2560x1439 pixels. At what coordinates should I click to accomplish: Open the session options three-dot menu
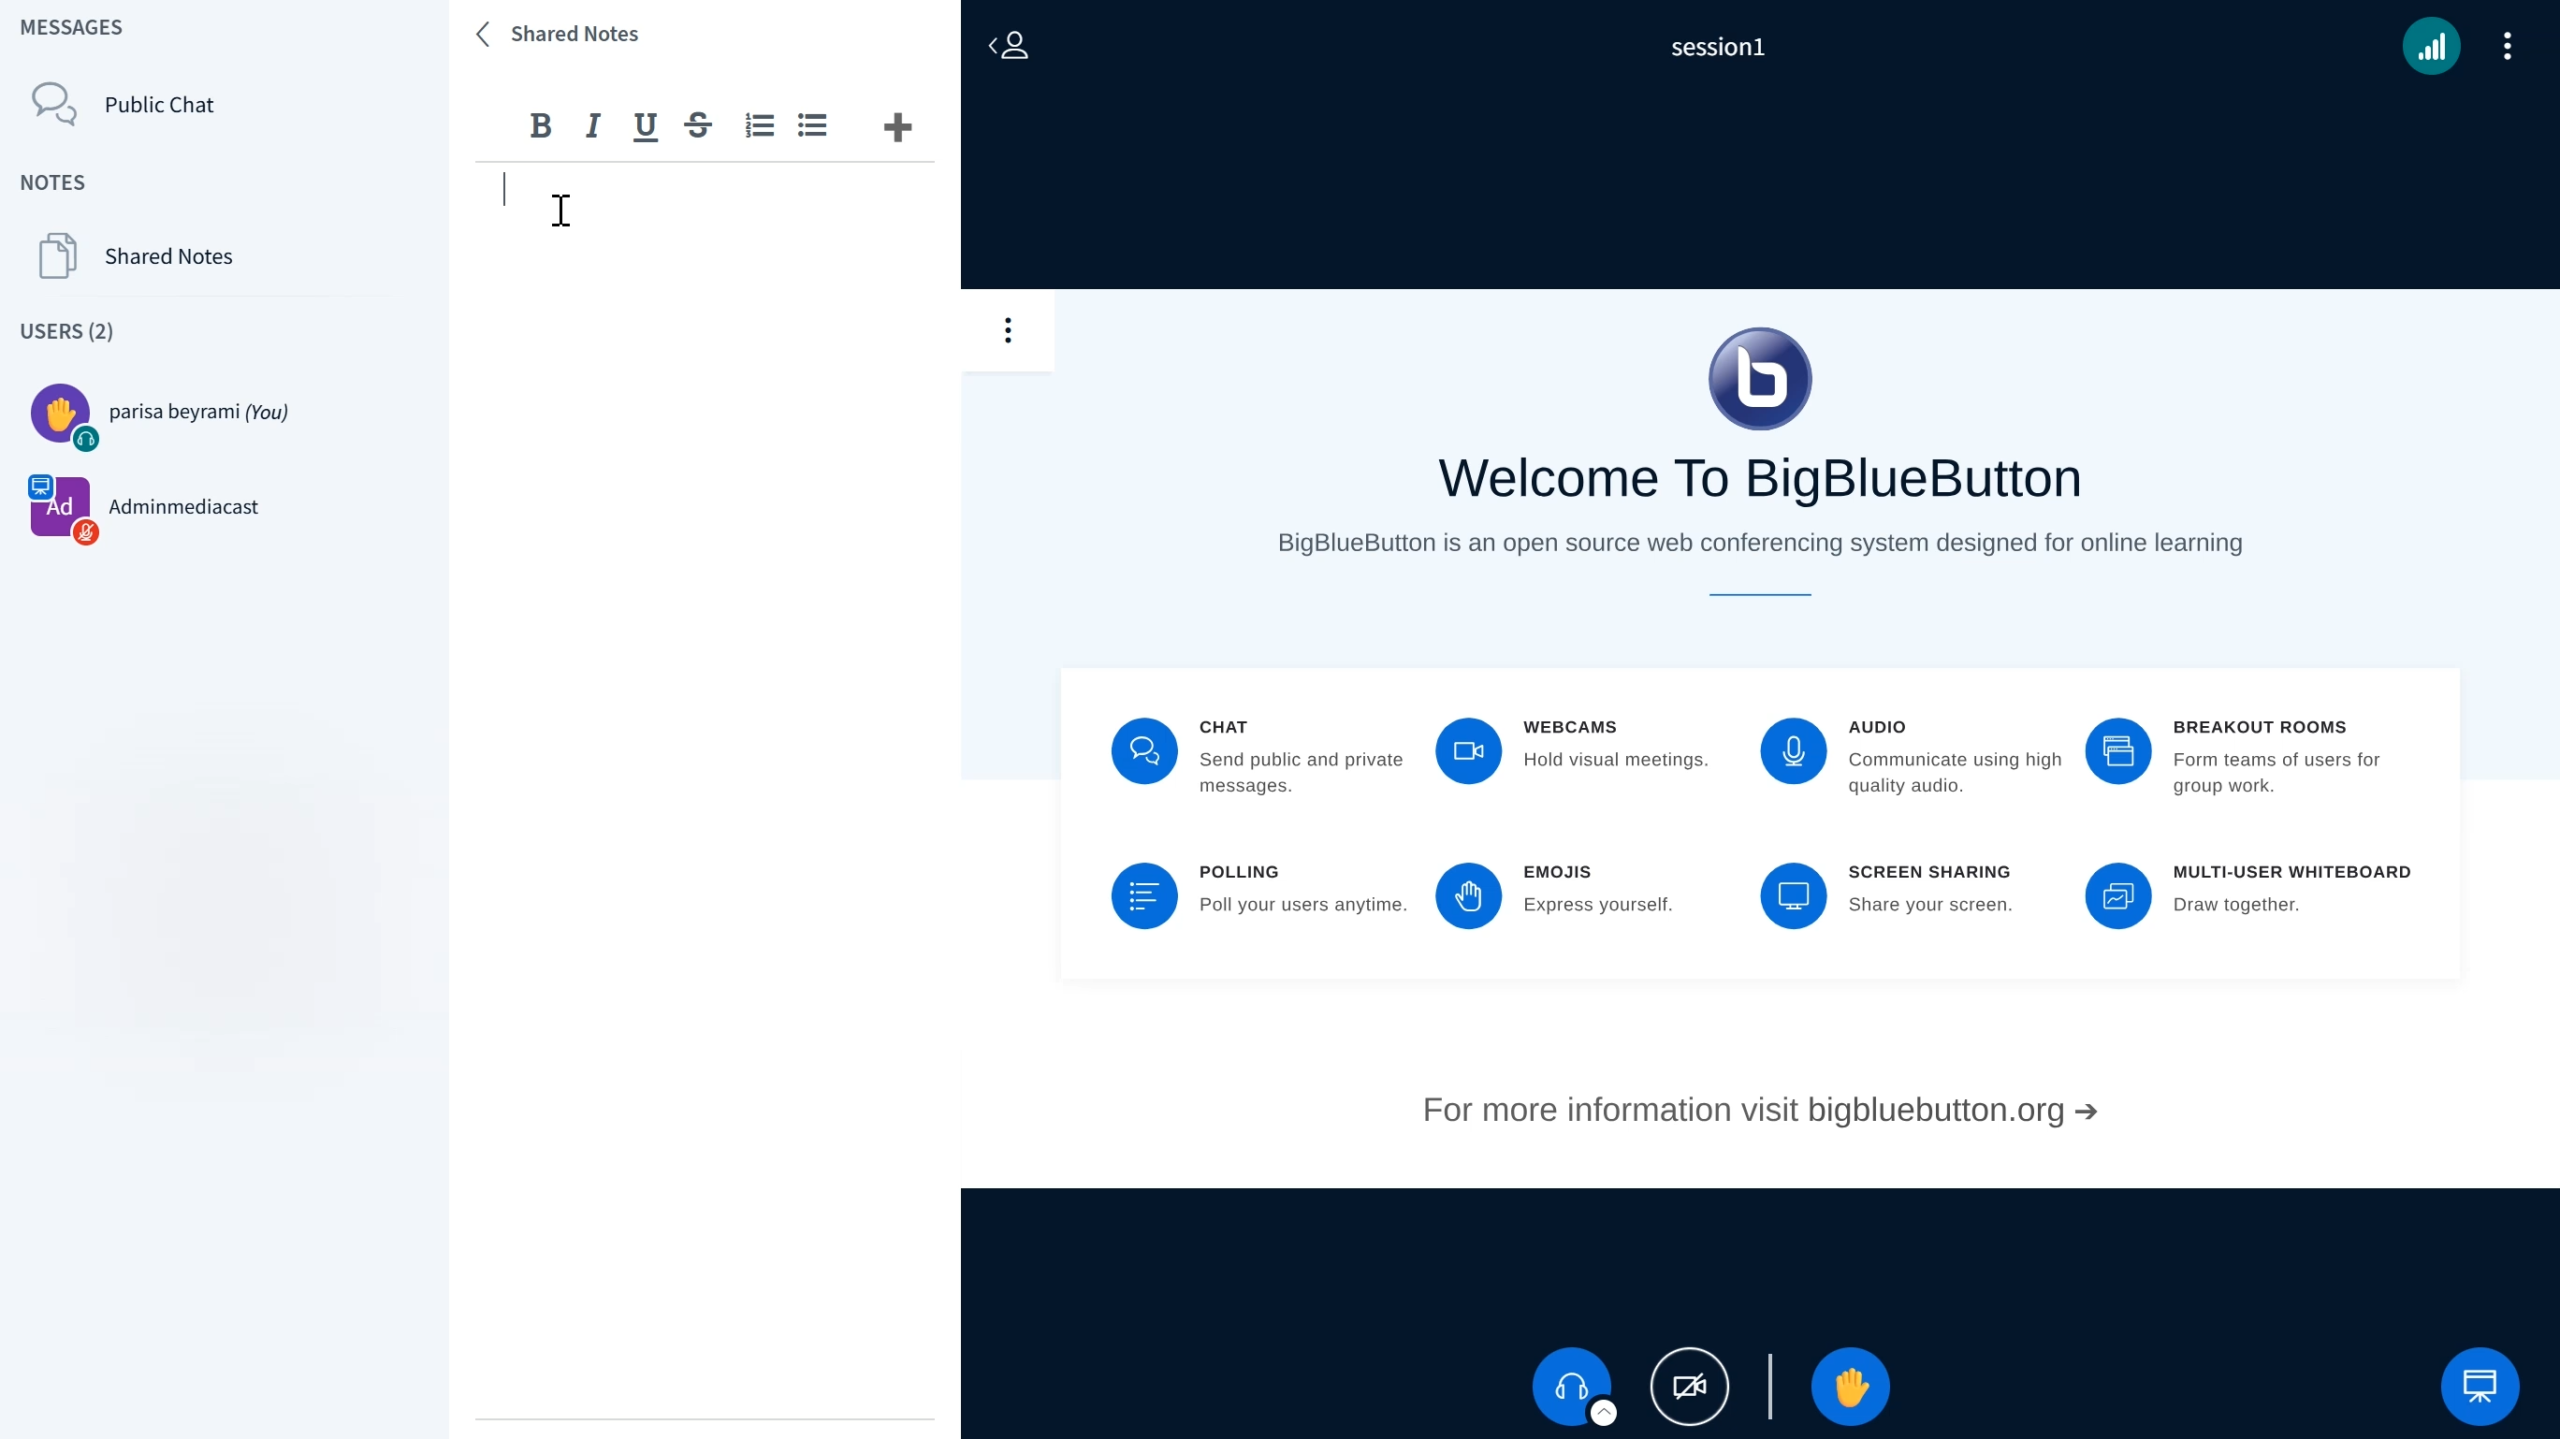pos(2506,46)
